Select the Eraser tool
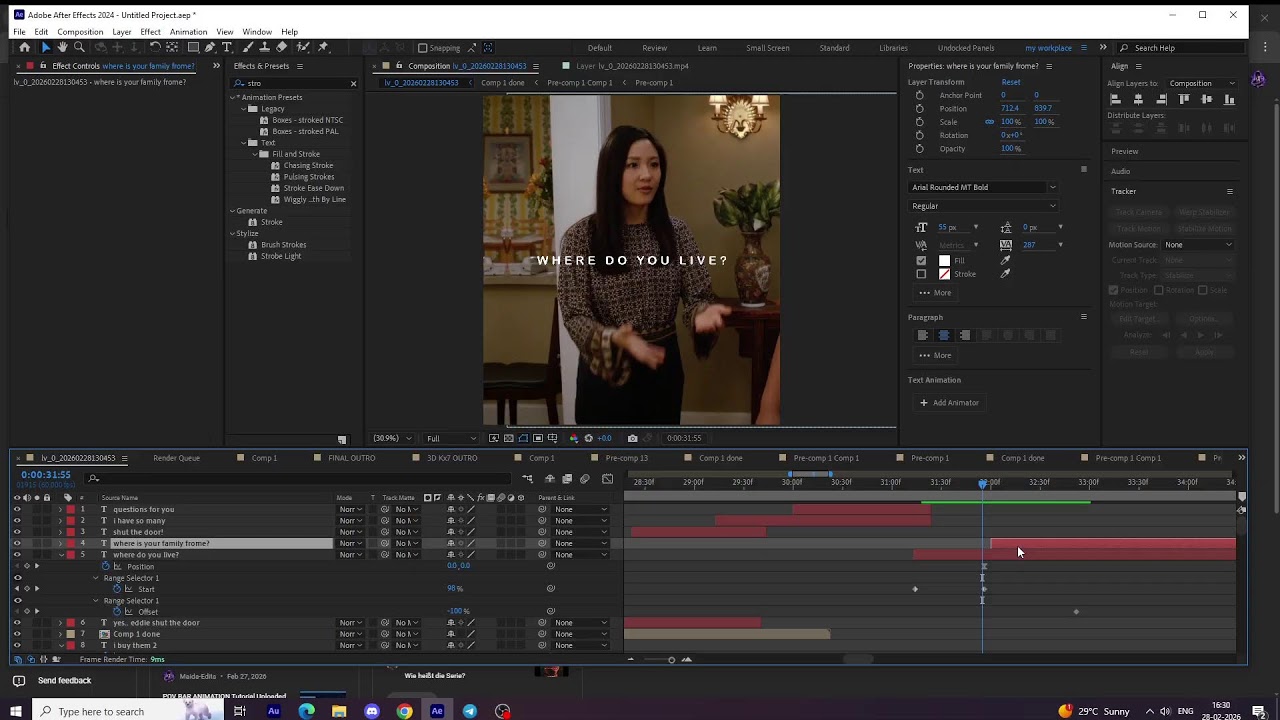Screen dimensions: 1280x720 tap(282, 47)
